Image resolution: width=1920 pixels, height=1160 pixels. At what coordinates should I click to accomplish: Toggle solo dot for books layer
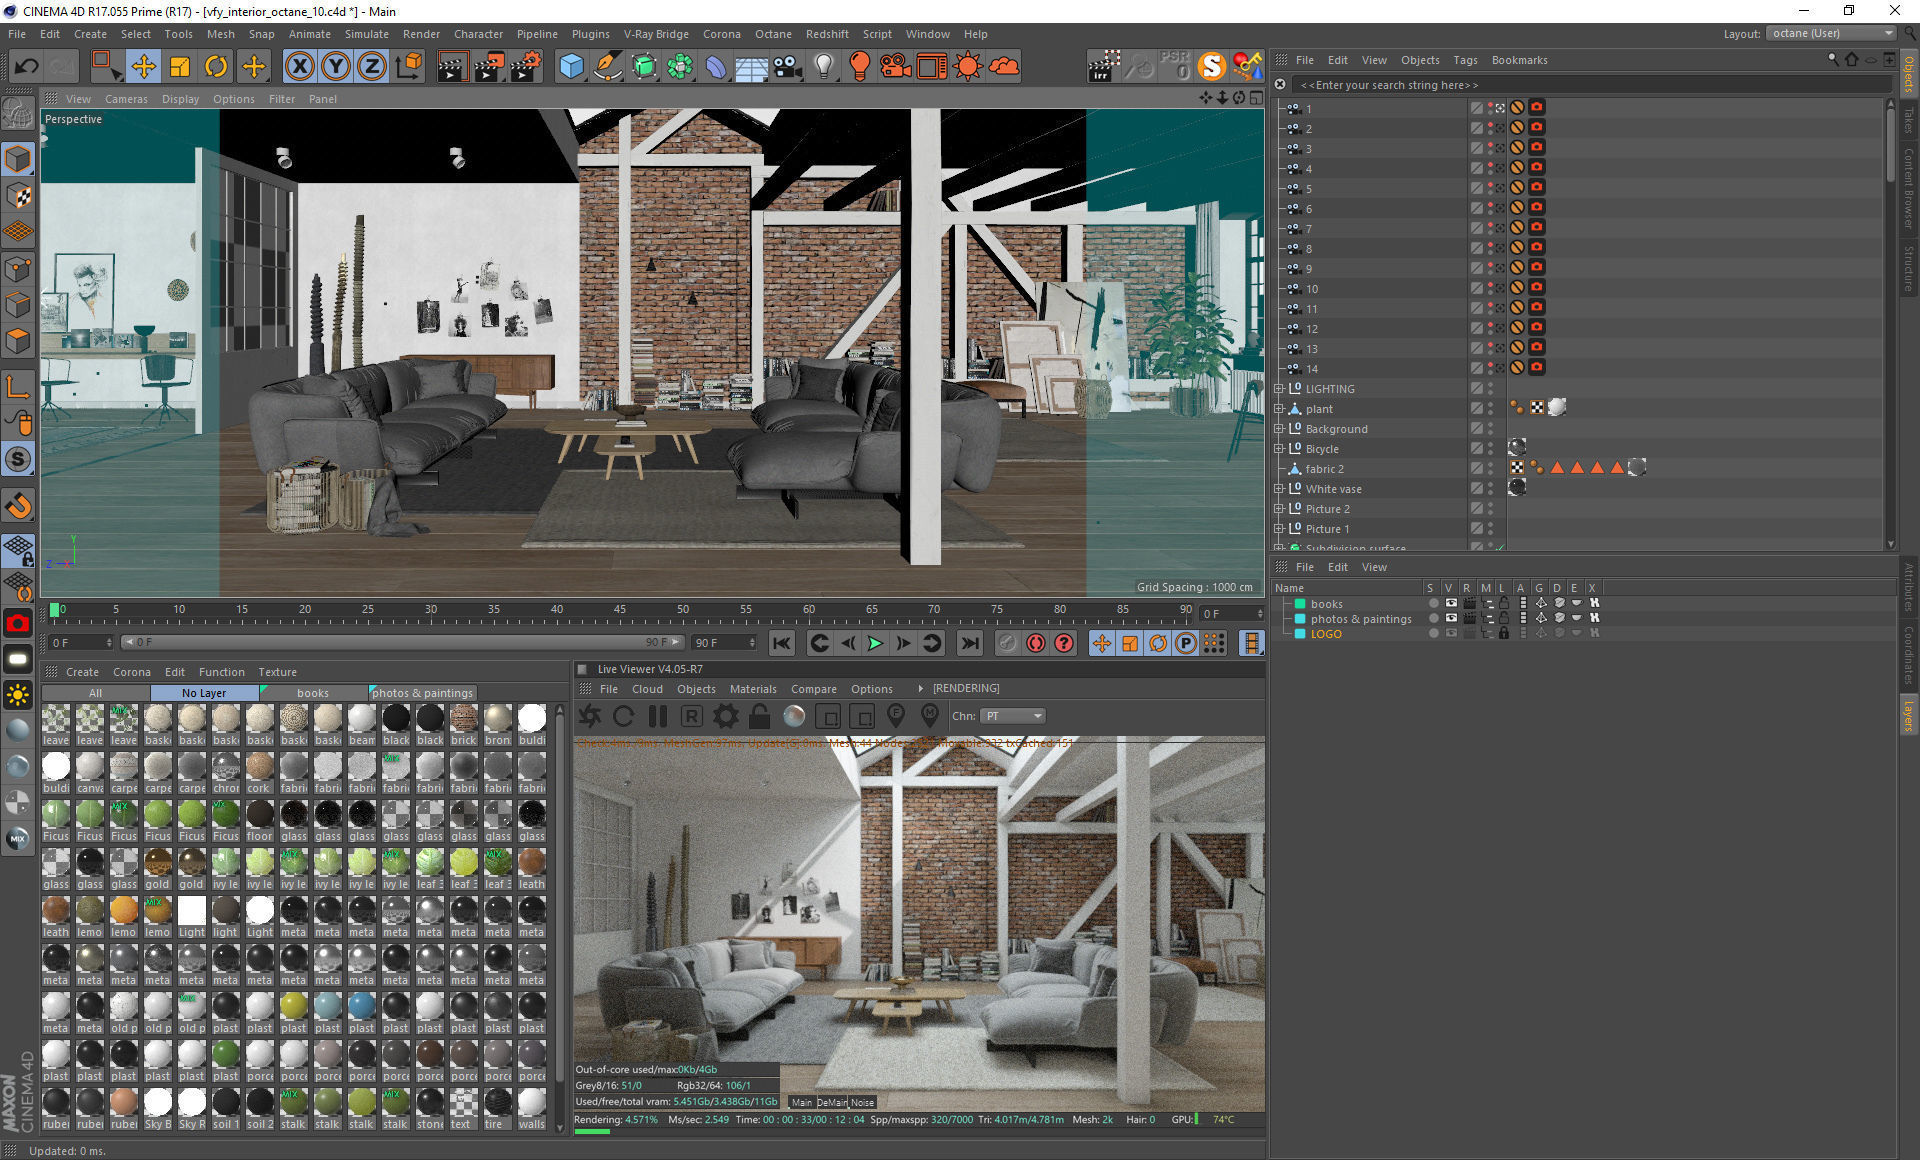click(1432, 603)
